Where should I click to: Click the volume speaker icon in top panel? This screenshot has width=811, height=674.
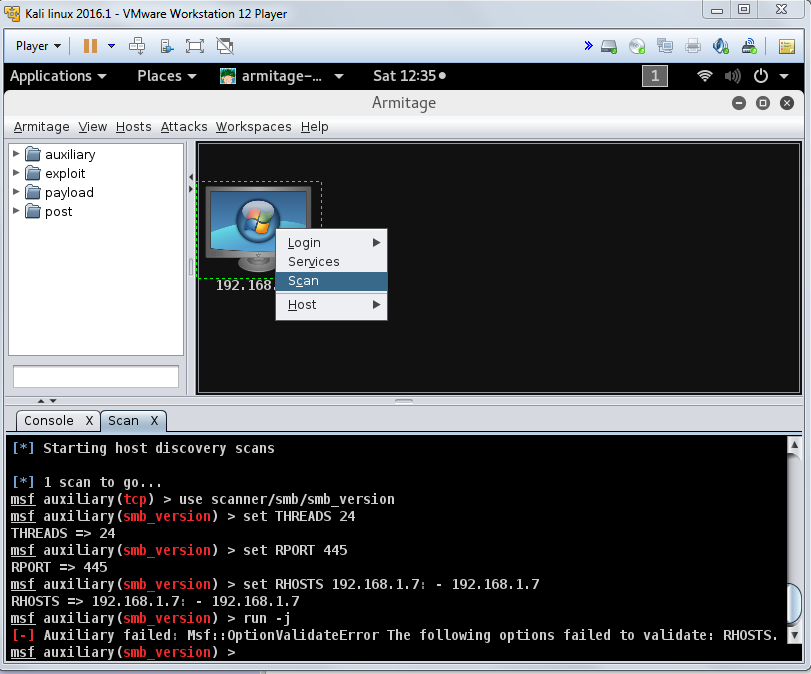pyautogui.click(x=733, y=76)
